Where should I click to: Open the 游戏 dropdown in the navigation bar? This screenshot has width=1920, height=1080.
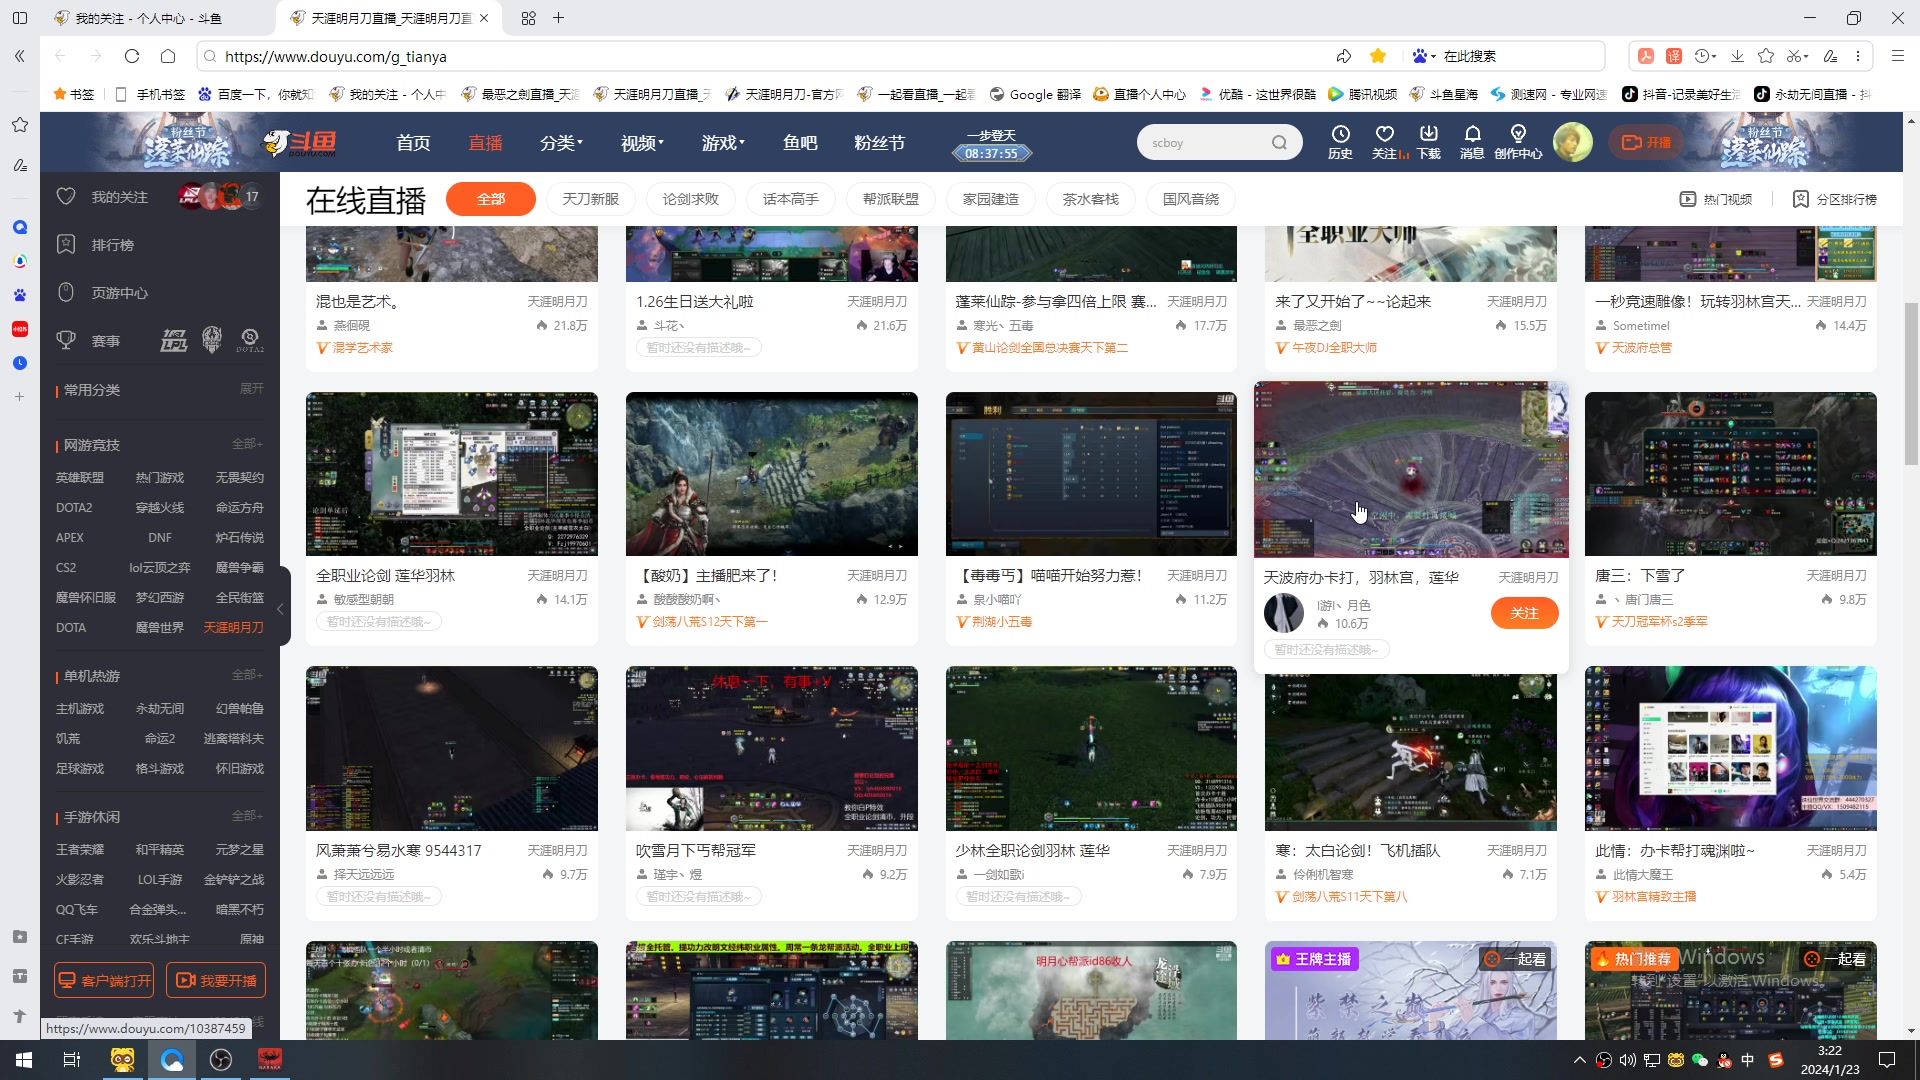pyautogui.click(x=723, y=143)
